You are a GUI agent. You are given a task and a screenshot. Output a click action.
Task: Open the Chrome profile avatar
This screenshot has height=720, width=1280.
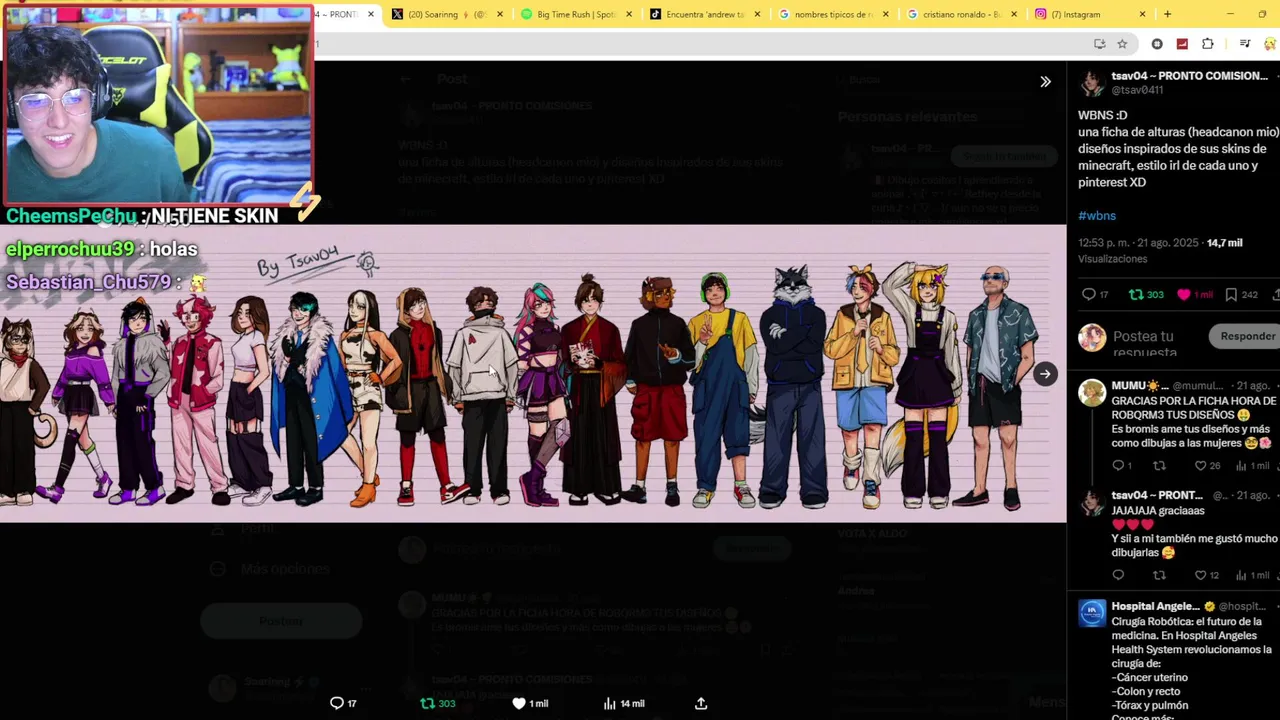click(1270, 44)
